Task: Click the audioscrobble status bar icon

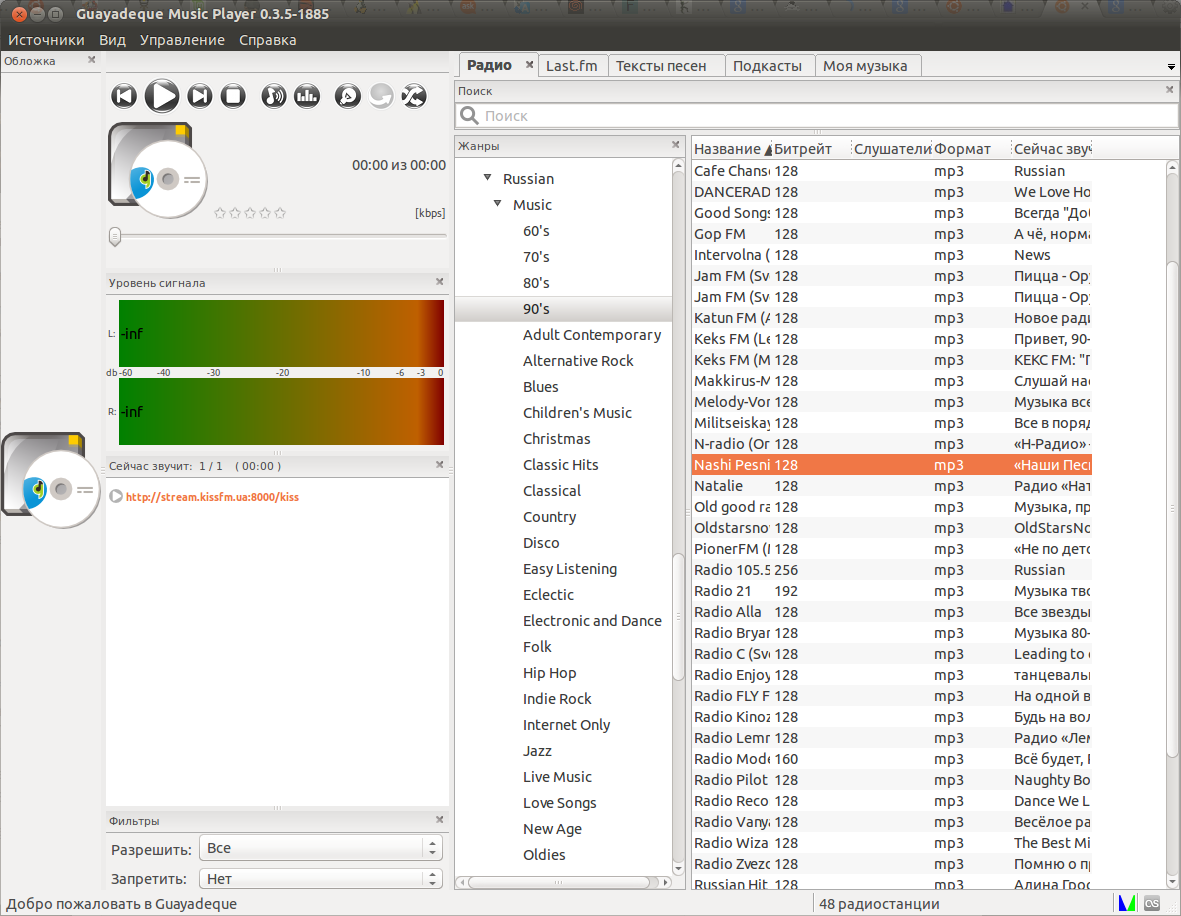Action: (x=1152, y=903)
